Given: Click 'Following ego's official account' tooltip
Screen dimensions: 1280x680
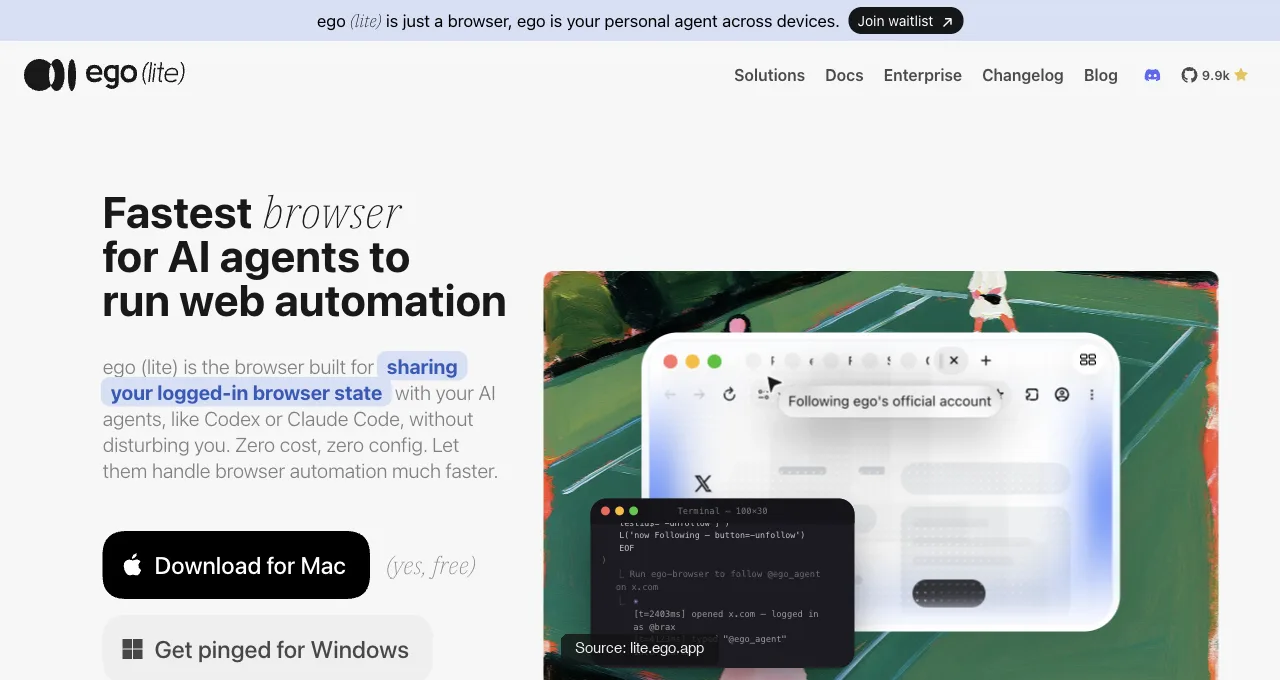Looking at the screenshot, I should click(889, 401).
